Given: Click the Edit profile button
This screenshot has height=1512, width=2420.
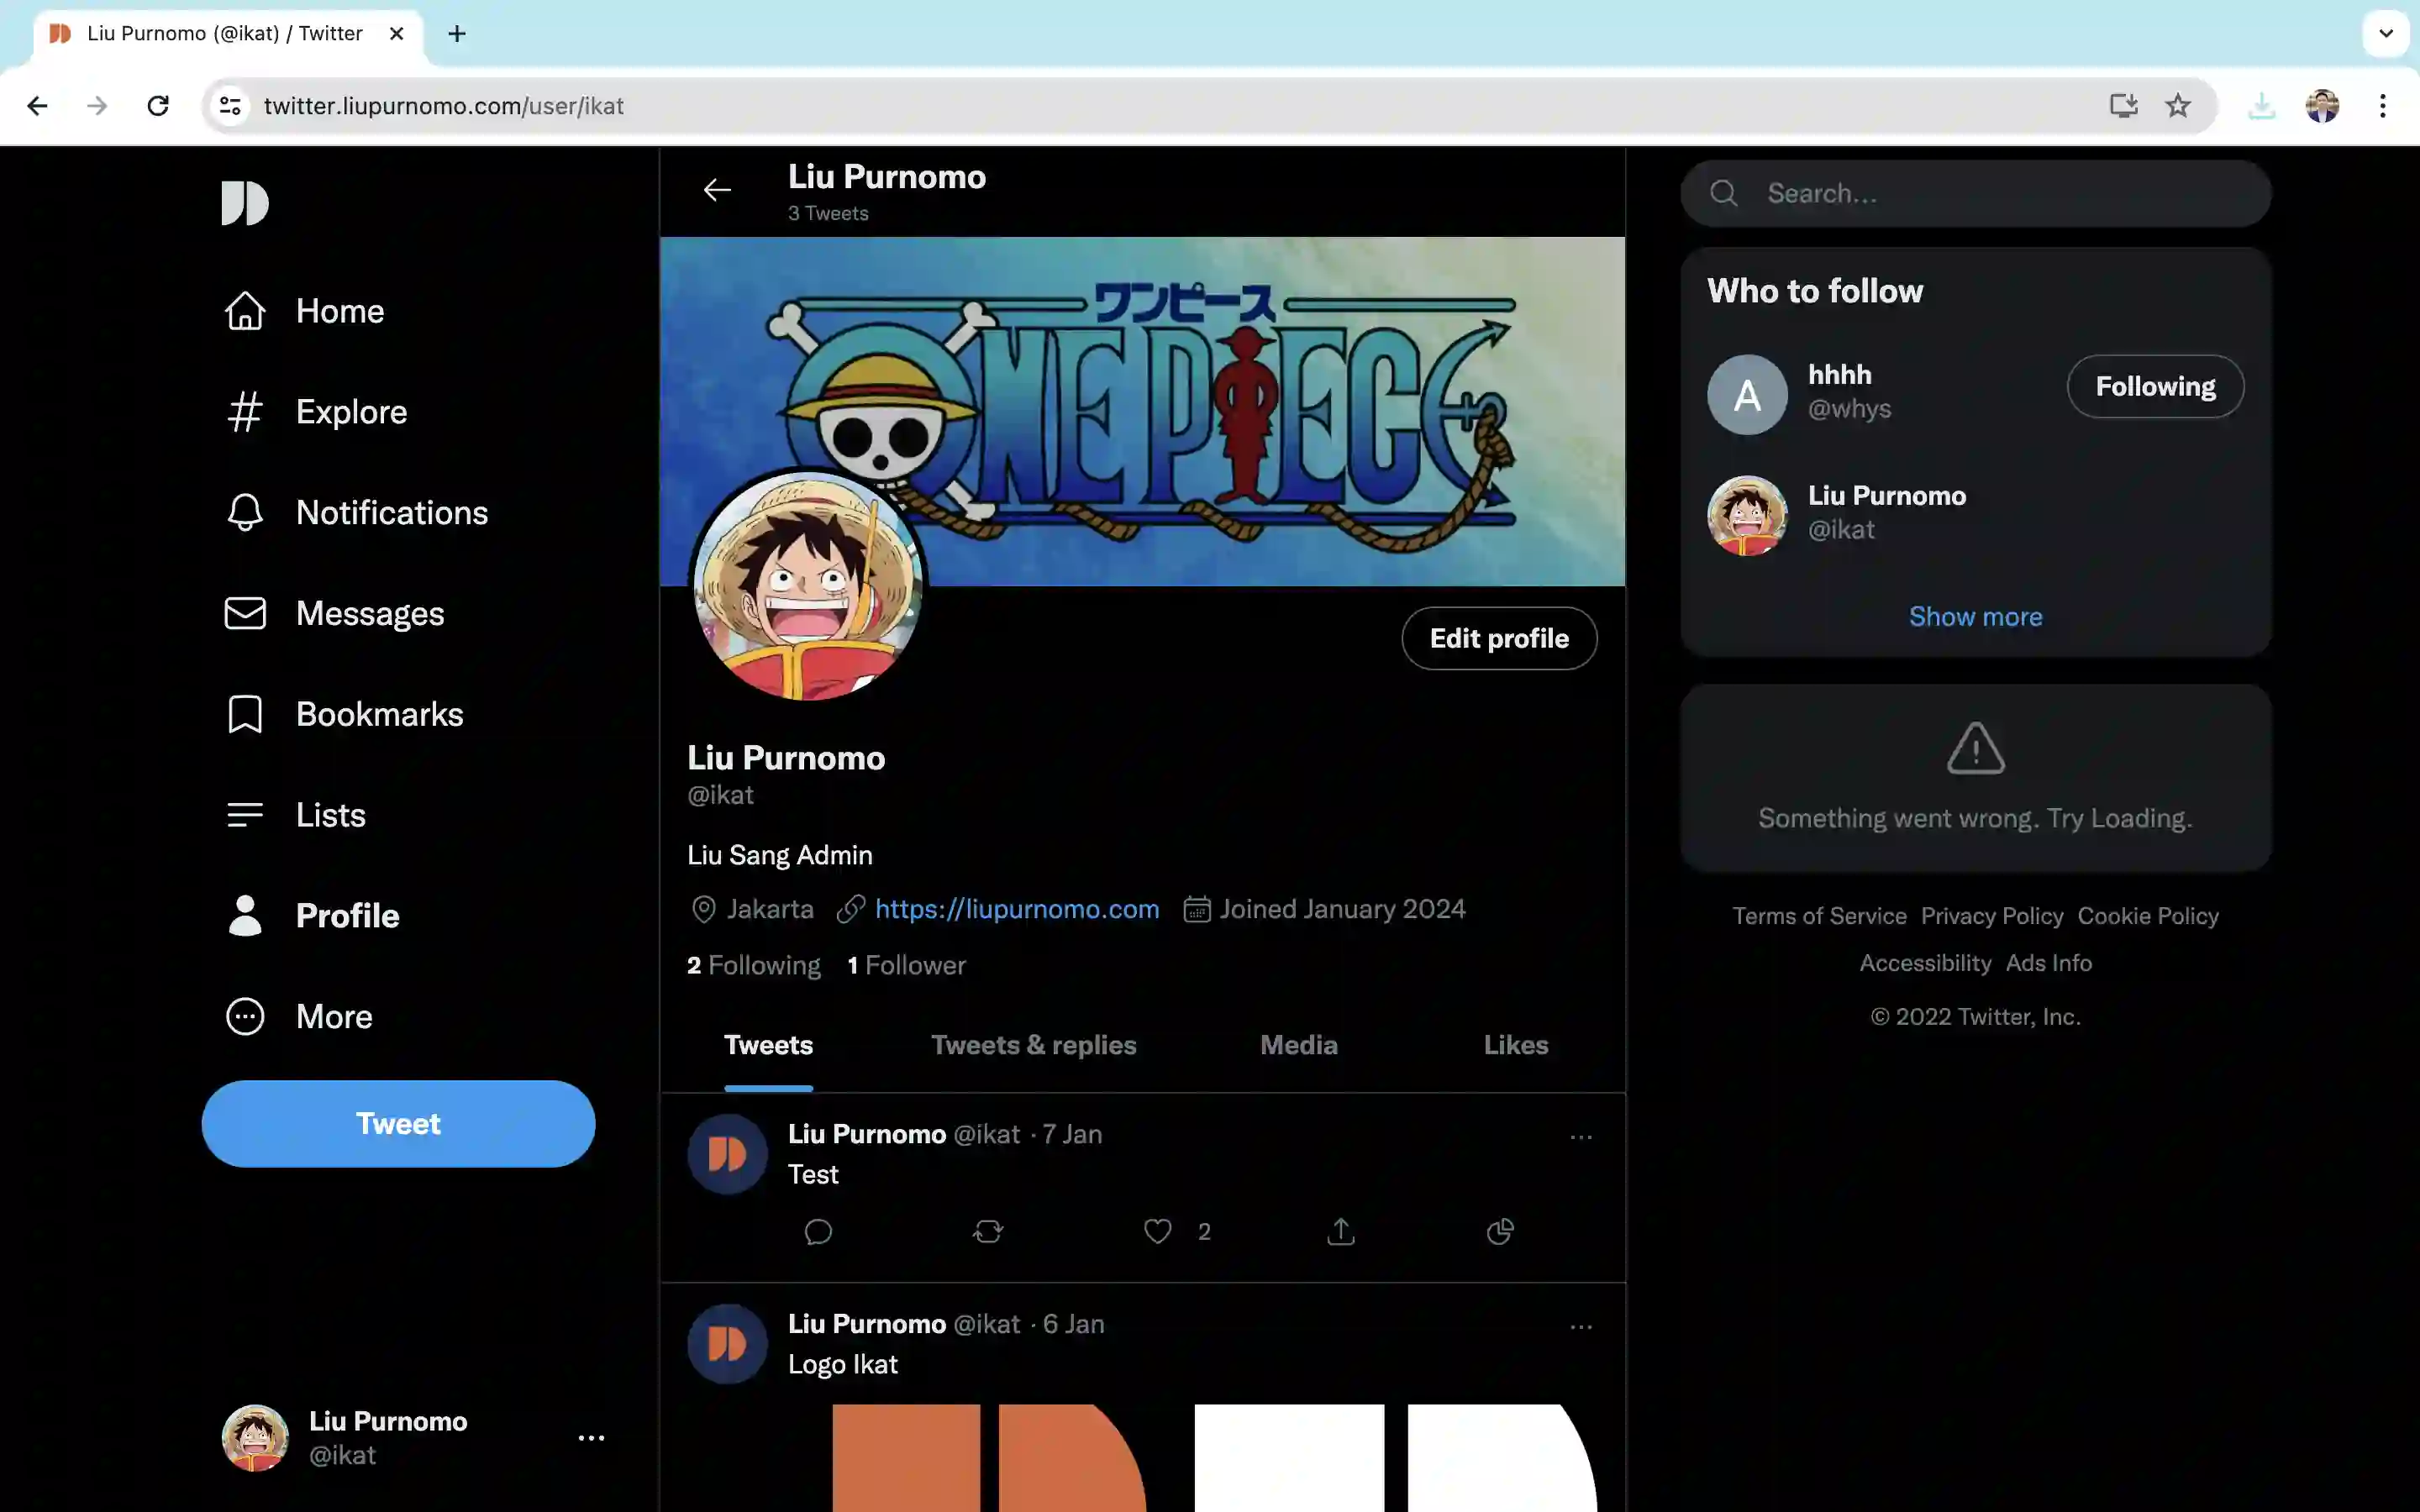Looking at the screenshot, I should [x=1499, y=638].
